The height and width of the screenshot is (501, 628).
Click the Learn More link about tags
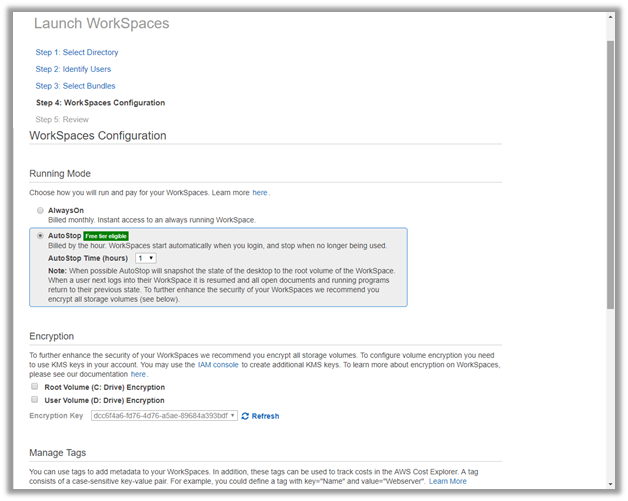448,481
